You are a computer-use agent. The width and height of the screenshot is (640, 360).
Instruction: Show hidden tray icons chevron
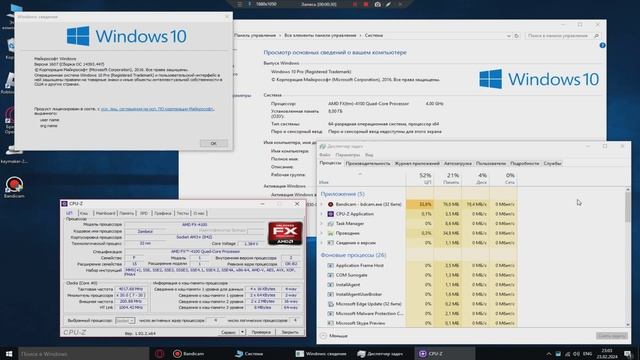[x=549, y=353]
